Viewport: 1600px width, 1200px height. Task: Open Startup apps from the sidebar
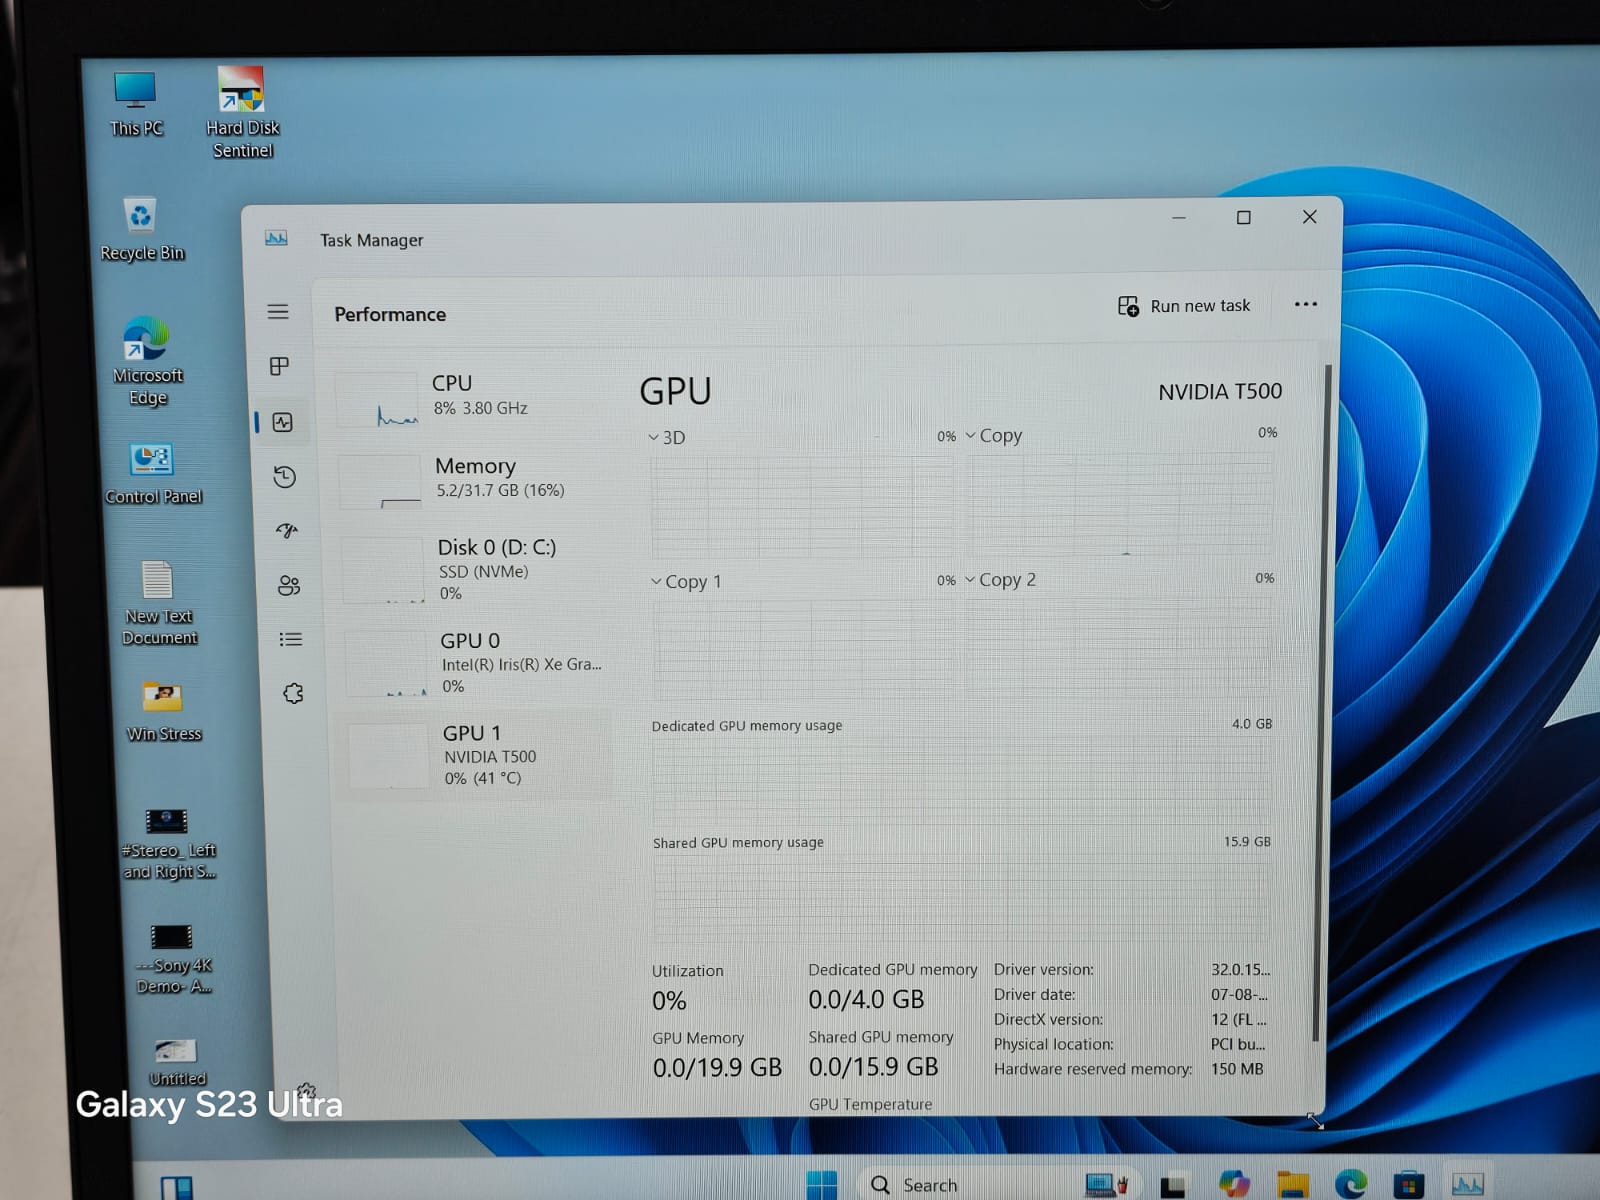[287, 530]
